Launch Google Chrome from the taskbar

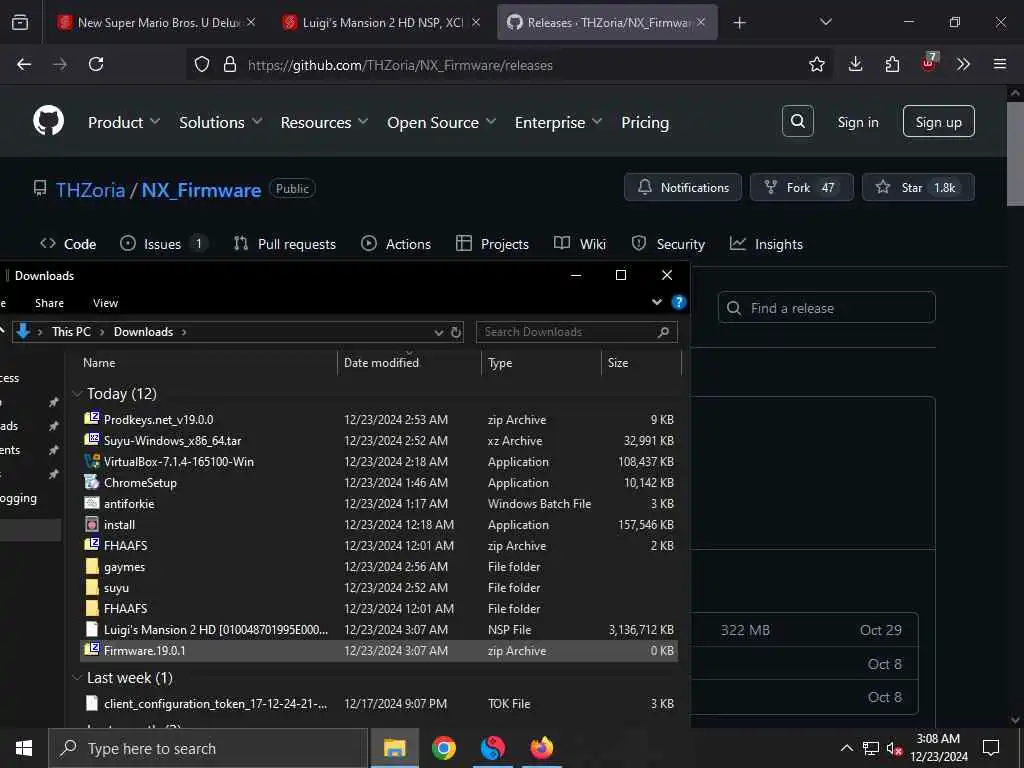point(443,748)
